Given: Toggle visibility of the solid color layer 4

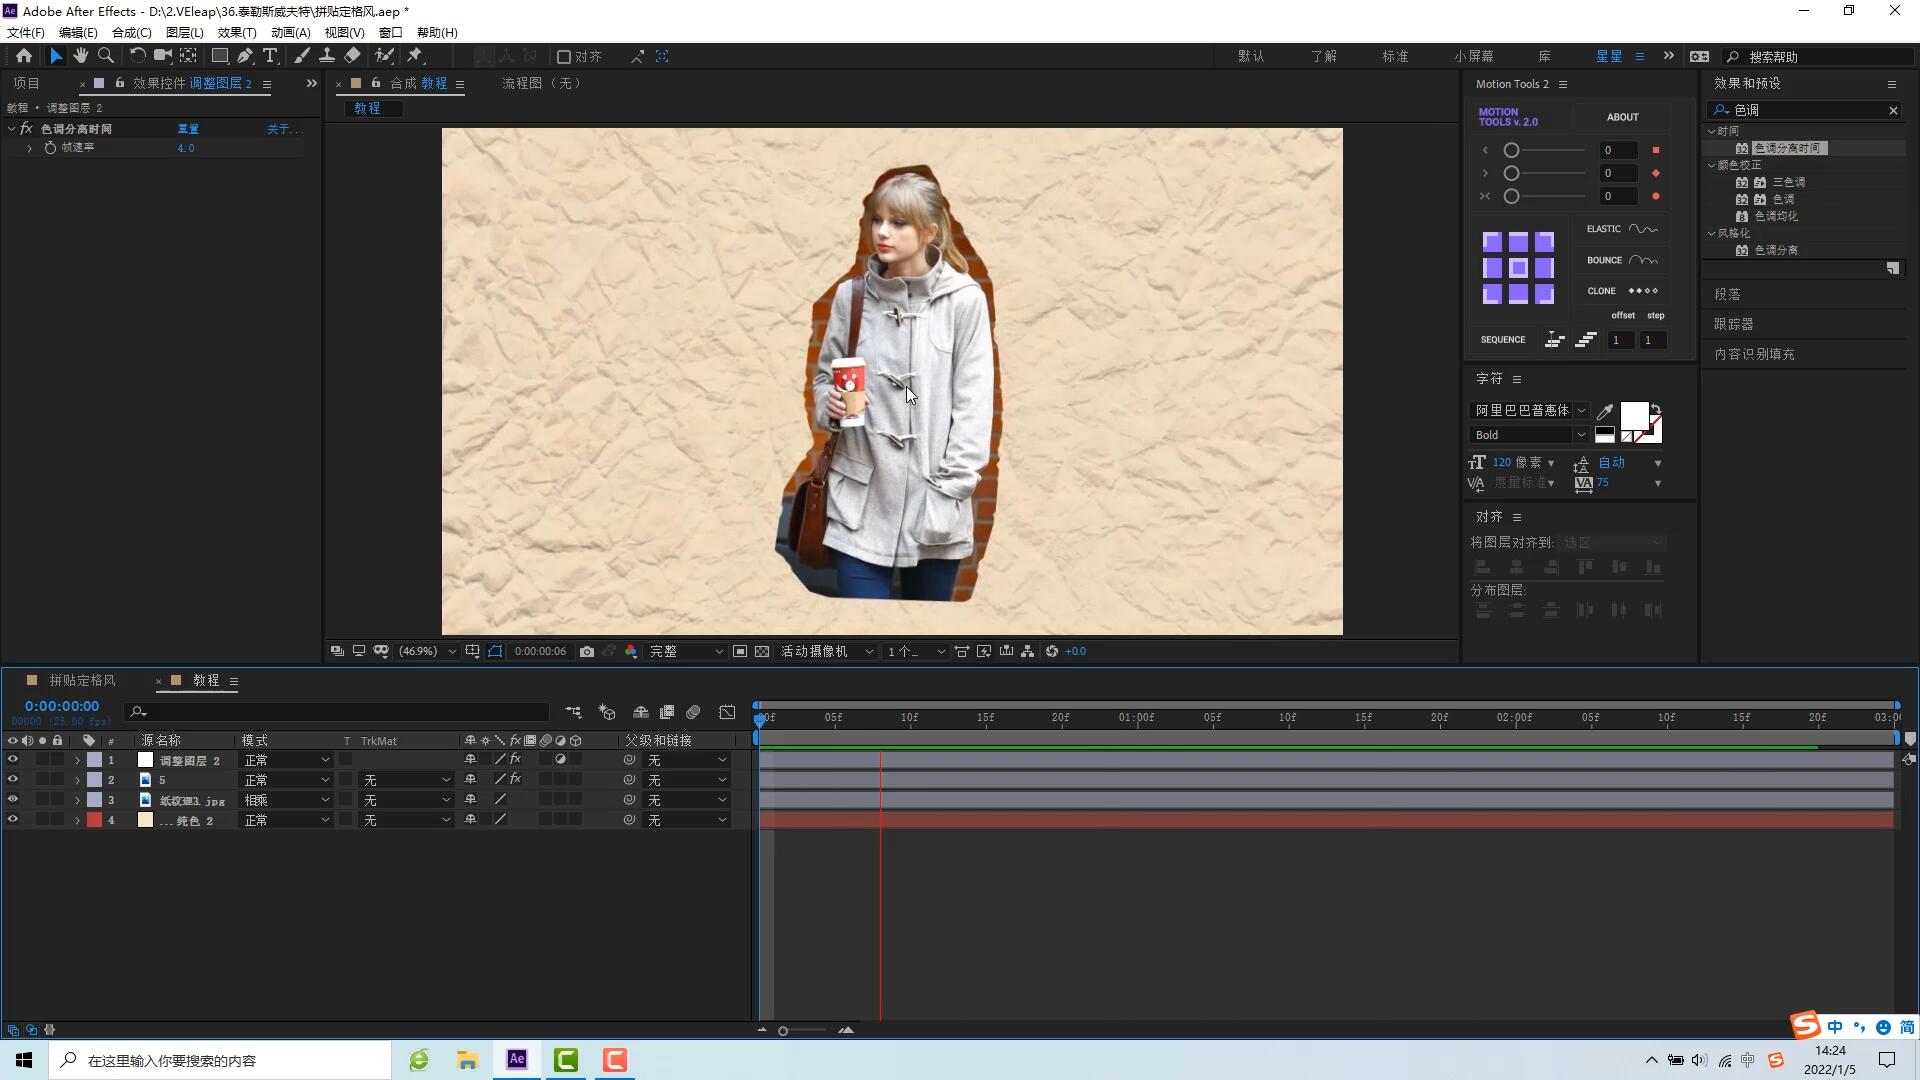Looking at the screenshot, I should coord(13,820).
